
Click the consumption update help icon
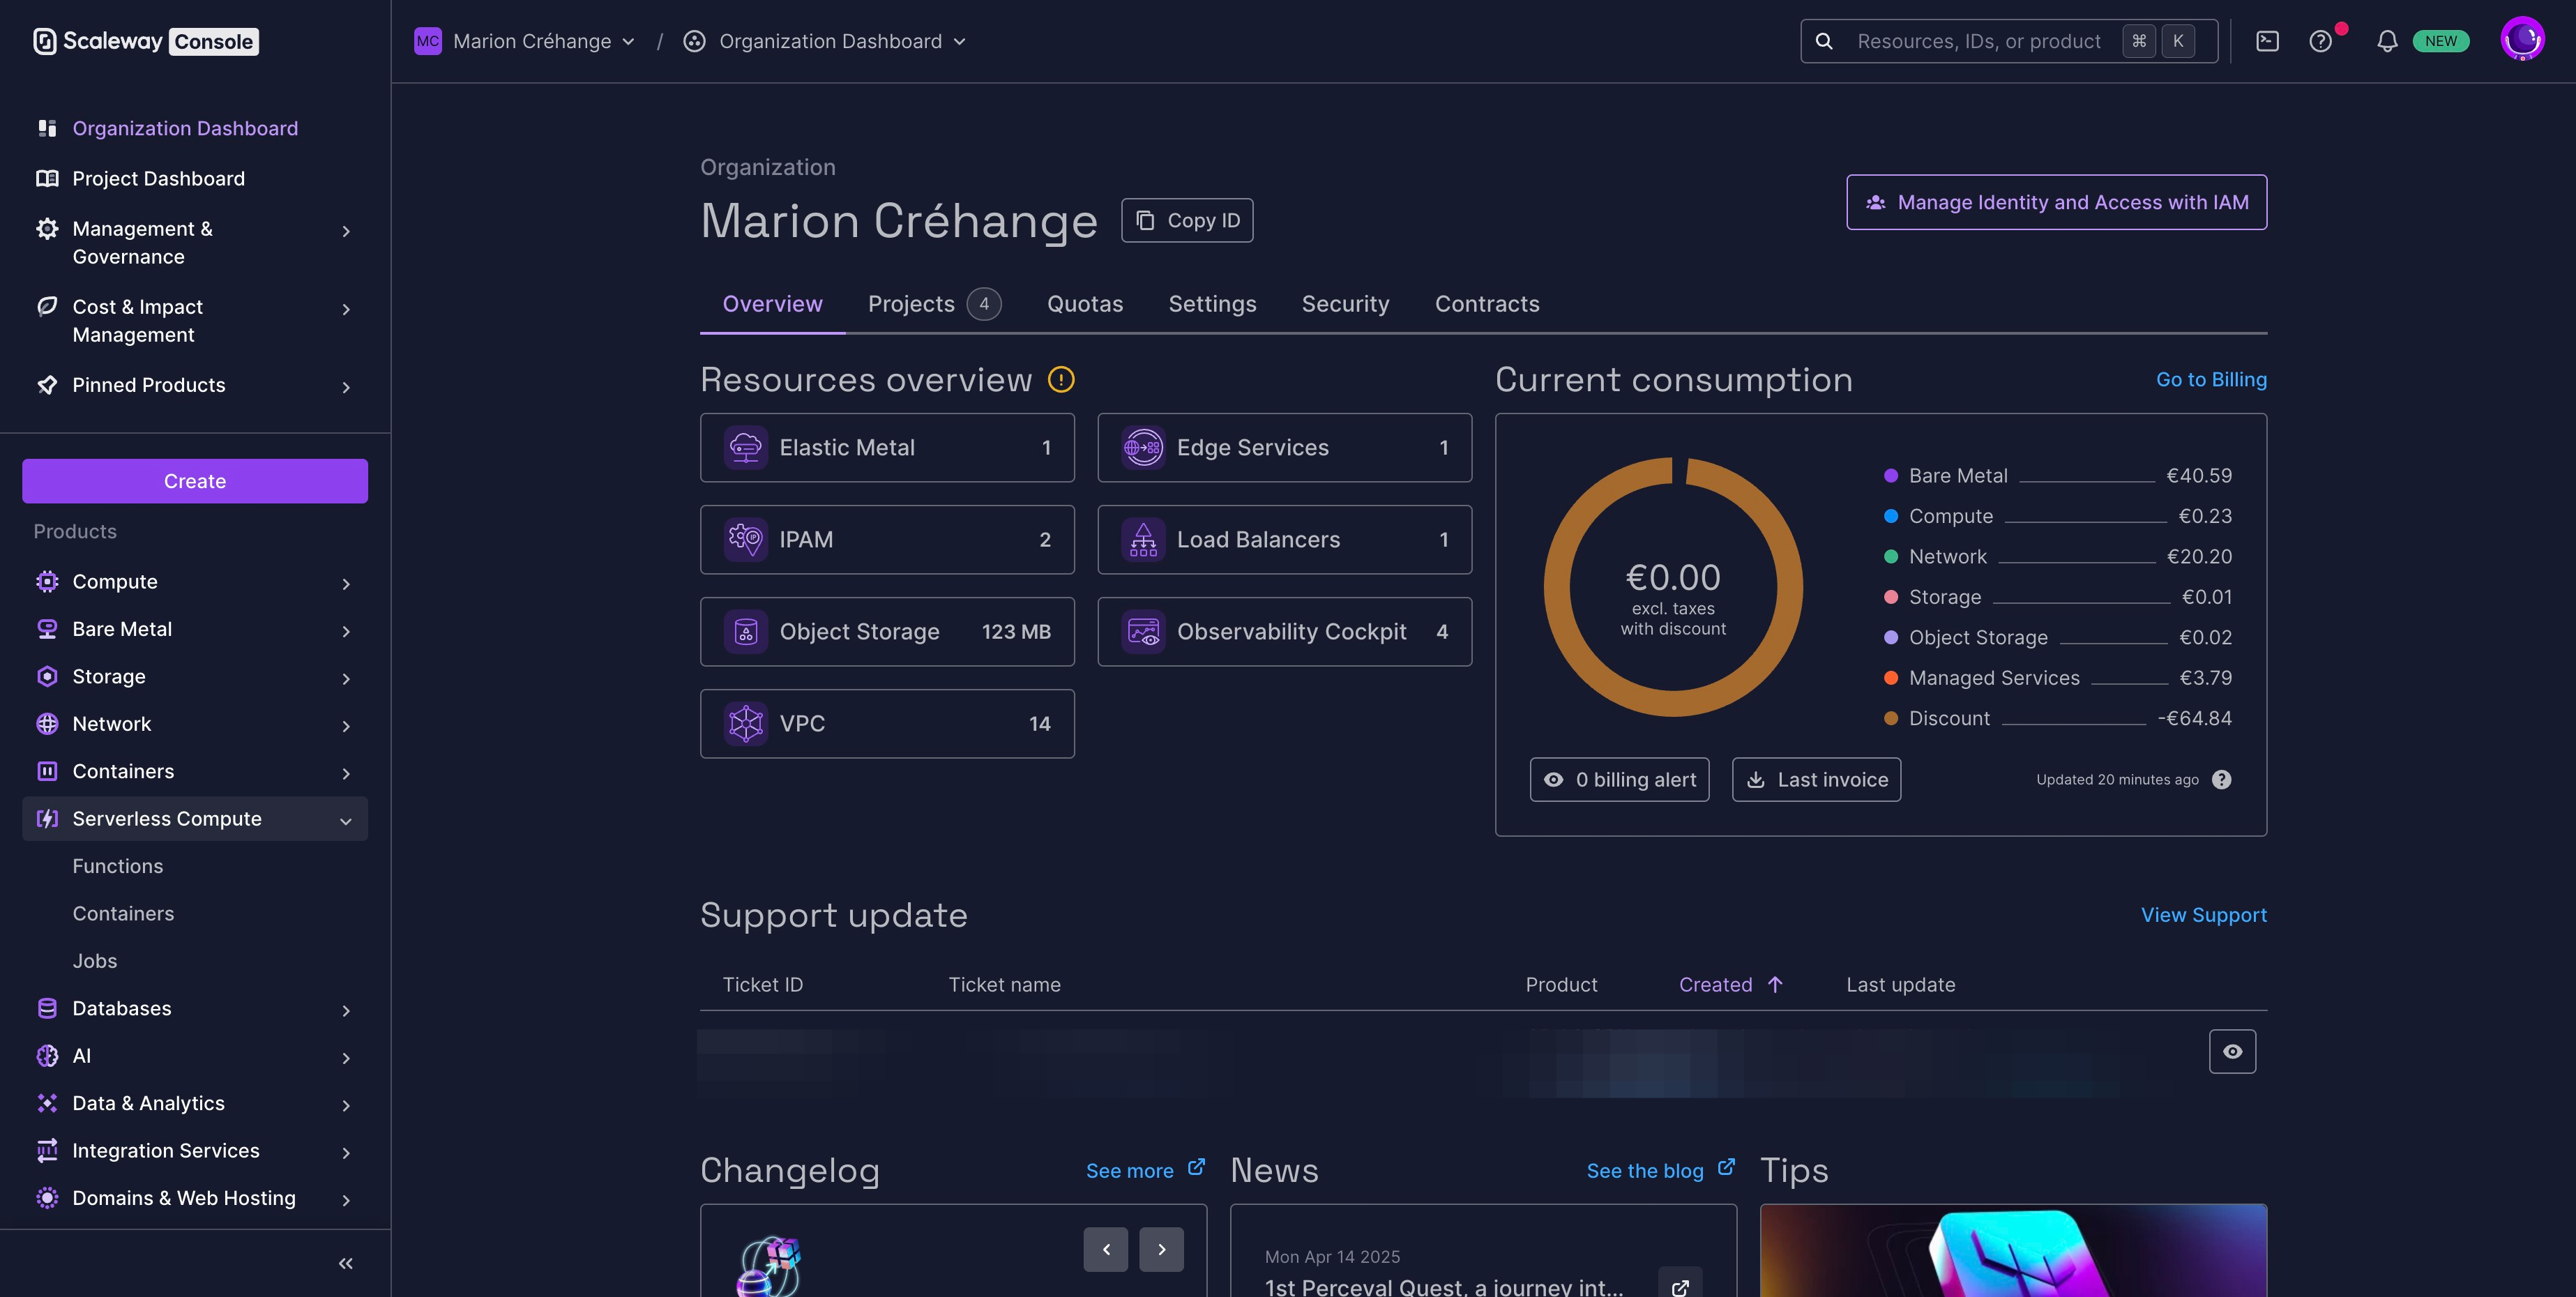(x=2221, y=780)
